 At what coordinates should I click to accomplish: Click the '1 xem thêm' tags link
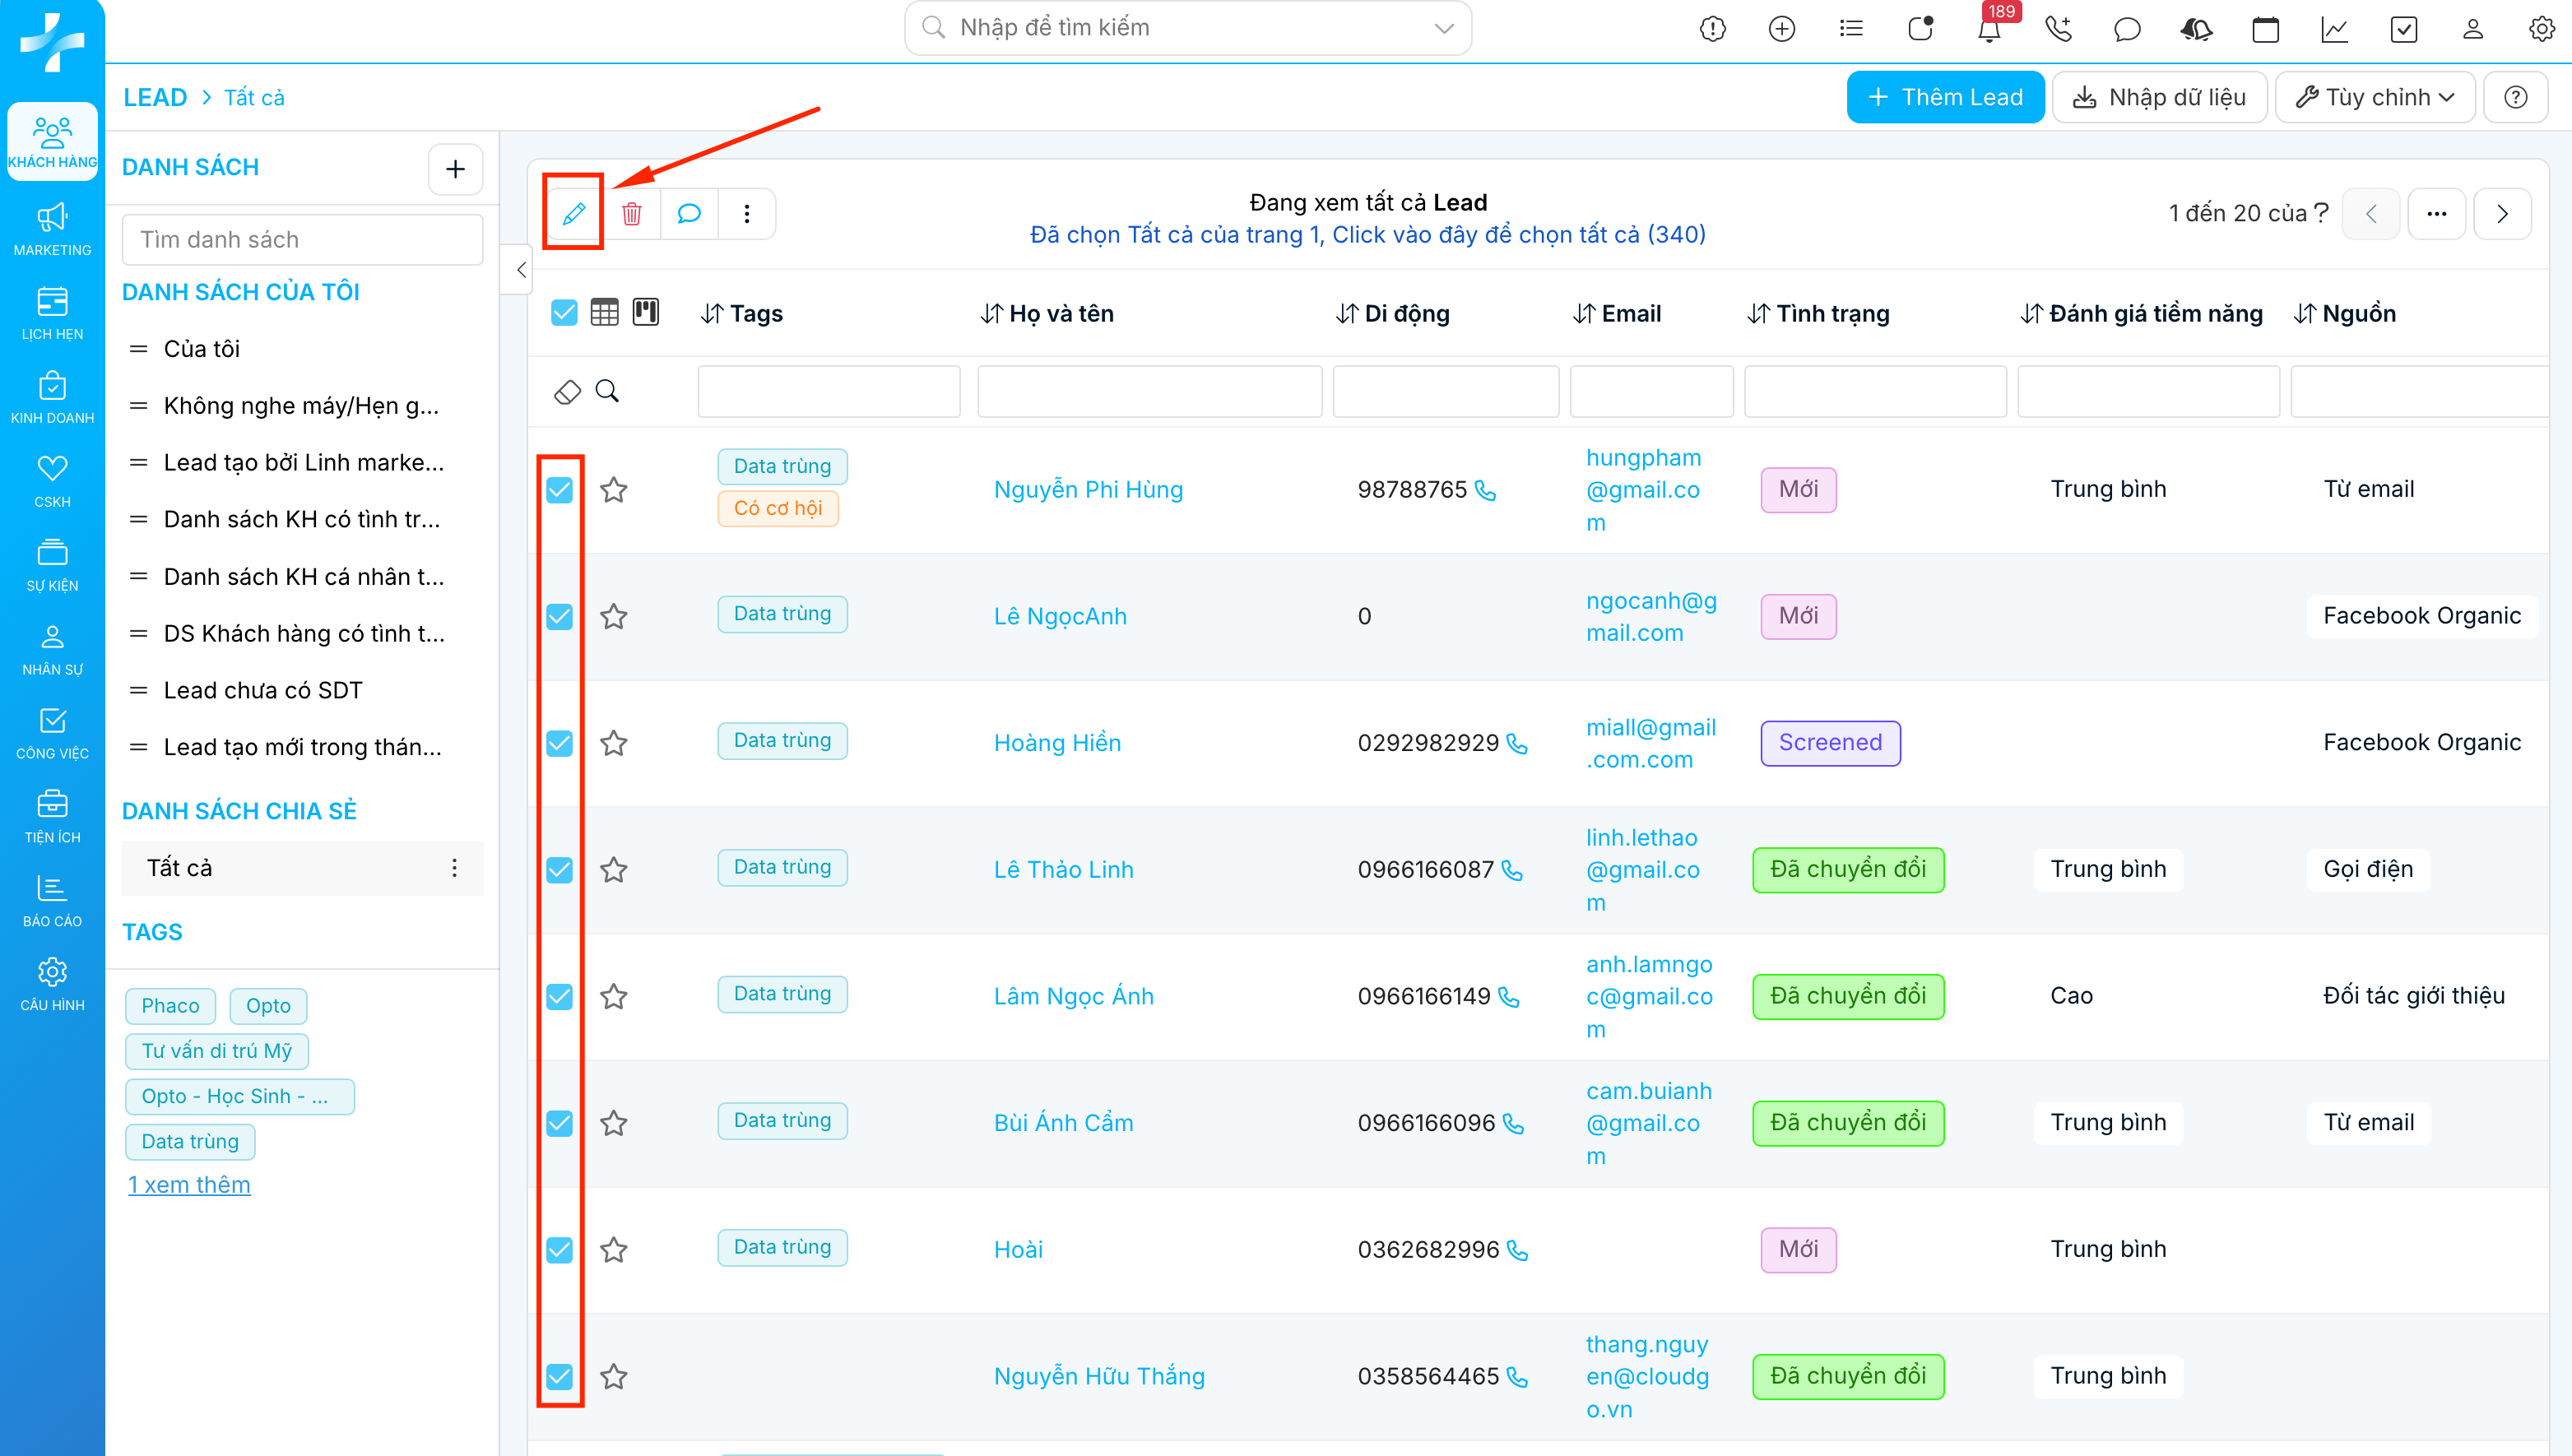coord(189,1185)
